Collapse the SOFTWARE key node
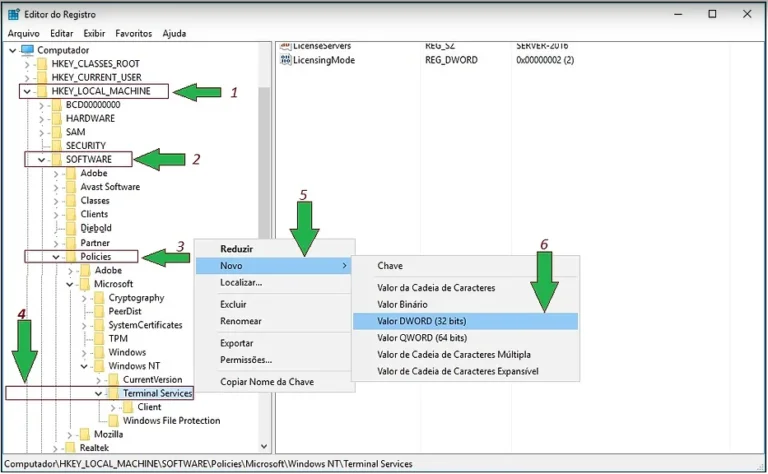 click(x=41, y=159)
